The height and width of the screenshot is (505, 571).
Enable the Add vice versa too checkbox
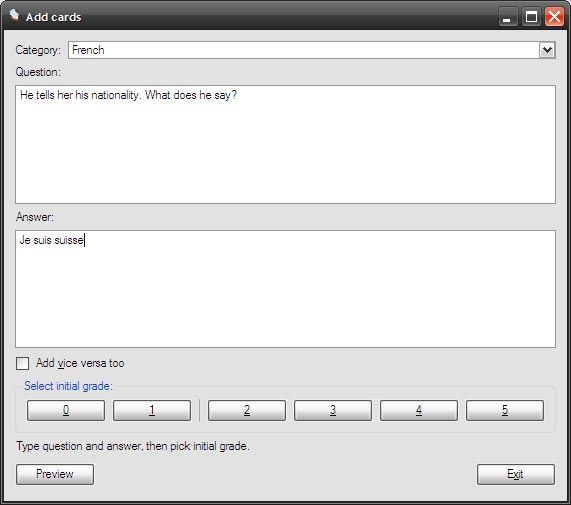point(23,363)
